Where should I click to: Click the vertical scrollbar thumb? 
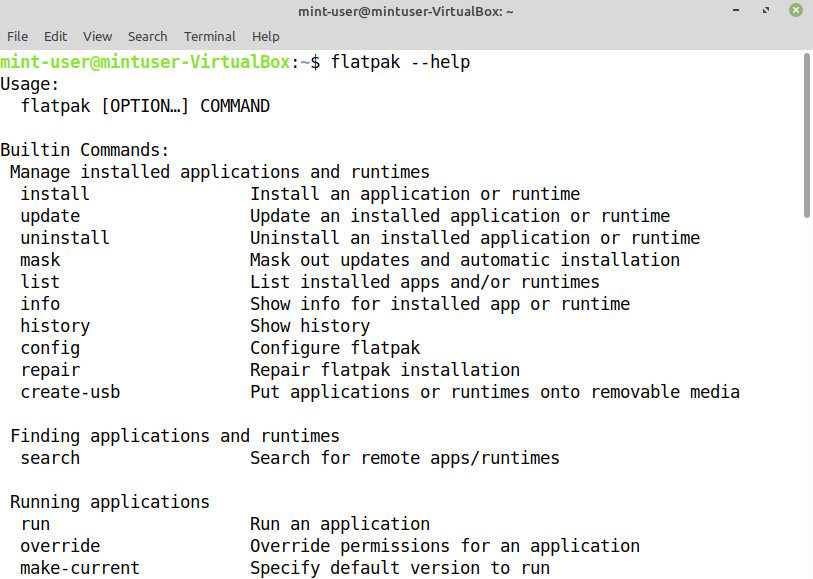coord(807,135)
